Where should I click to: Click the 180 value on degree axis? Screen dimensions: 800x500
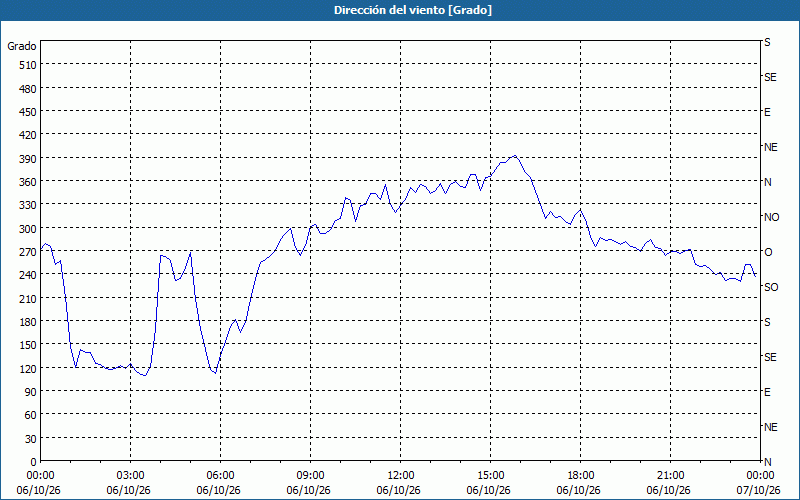30,322
